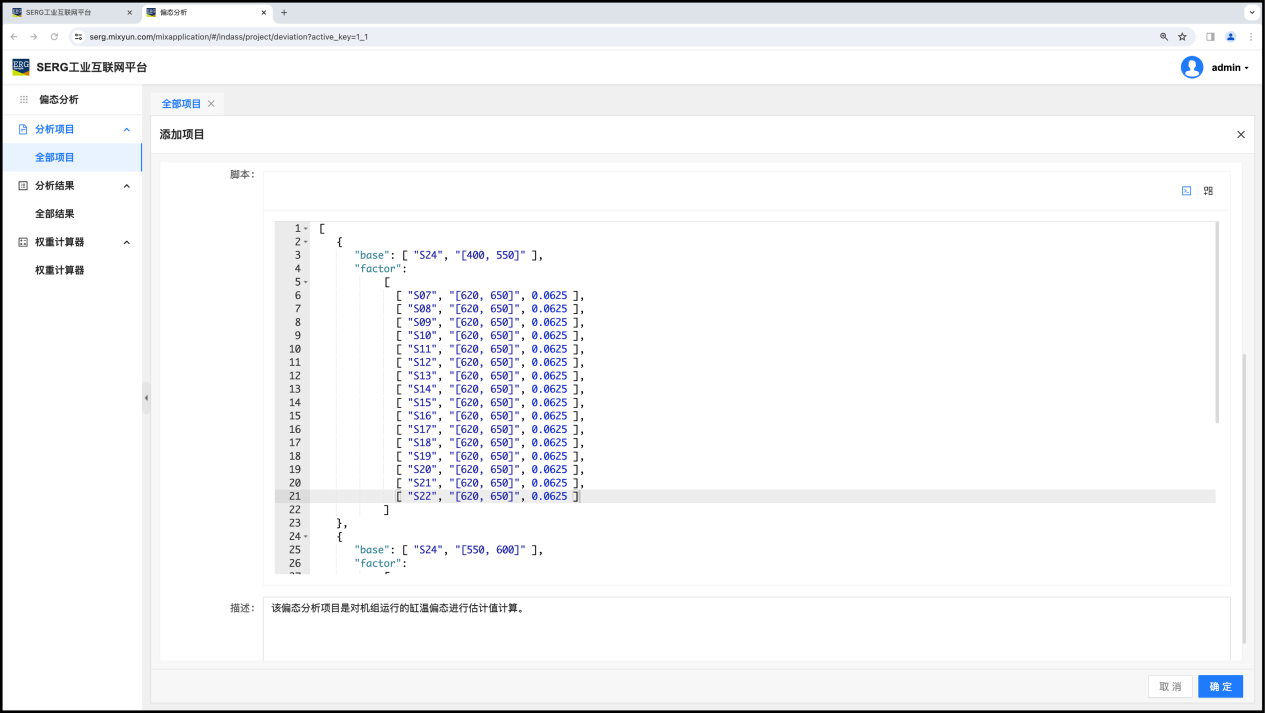Viewport: 1265px width, 713px height.
Task: Close the 添加项目 dialog with X
Action: click(1241, 135)
